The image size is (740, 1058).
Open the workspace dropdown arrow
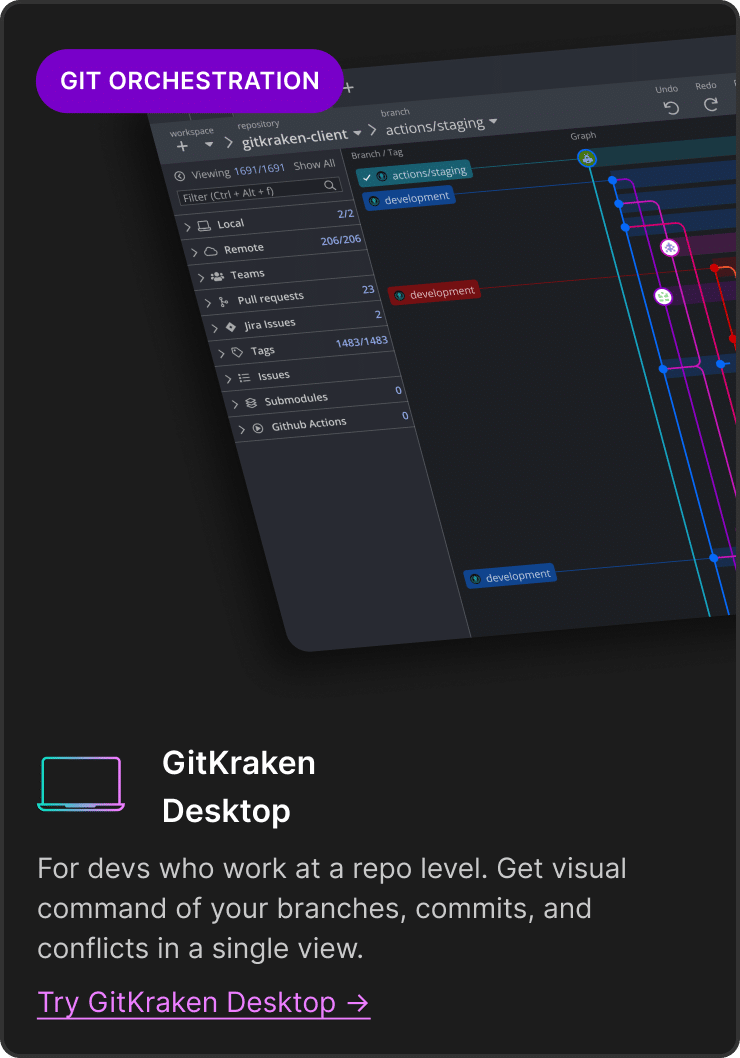(208, 144)
